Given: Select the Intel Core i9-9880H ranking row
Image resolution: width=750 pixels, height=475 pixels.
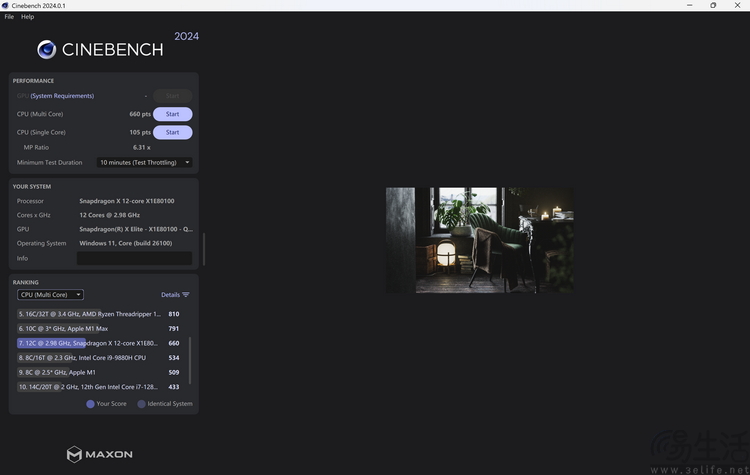Looking at the screenshot, I should click(x=99, y=358).
